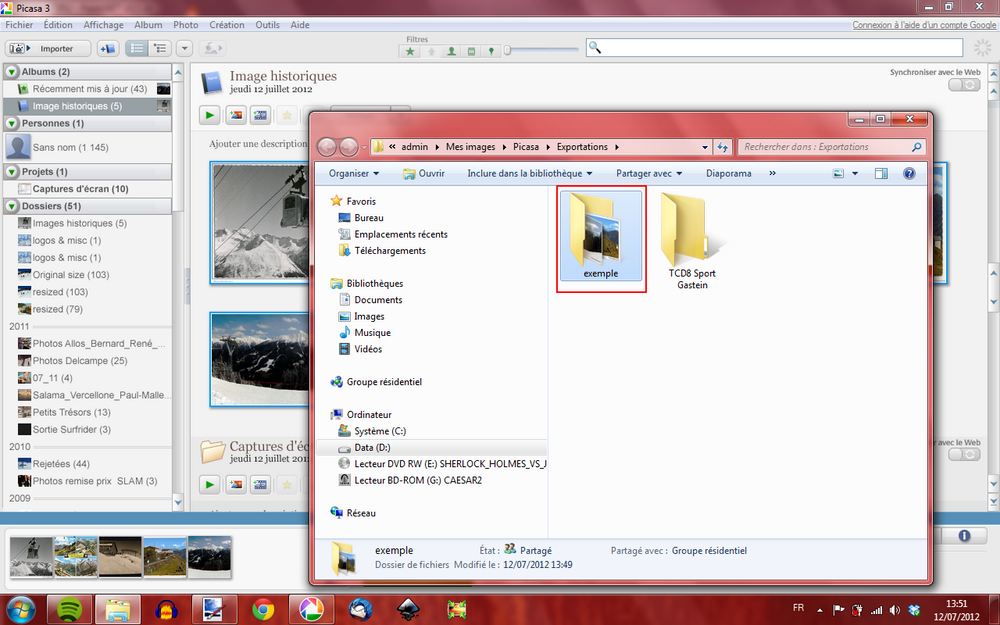Open the Outils menu
This screenshot has height=625, width=1000.
click(x=268, y=25)
